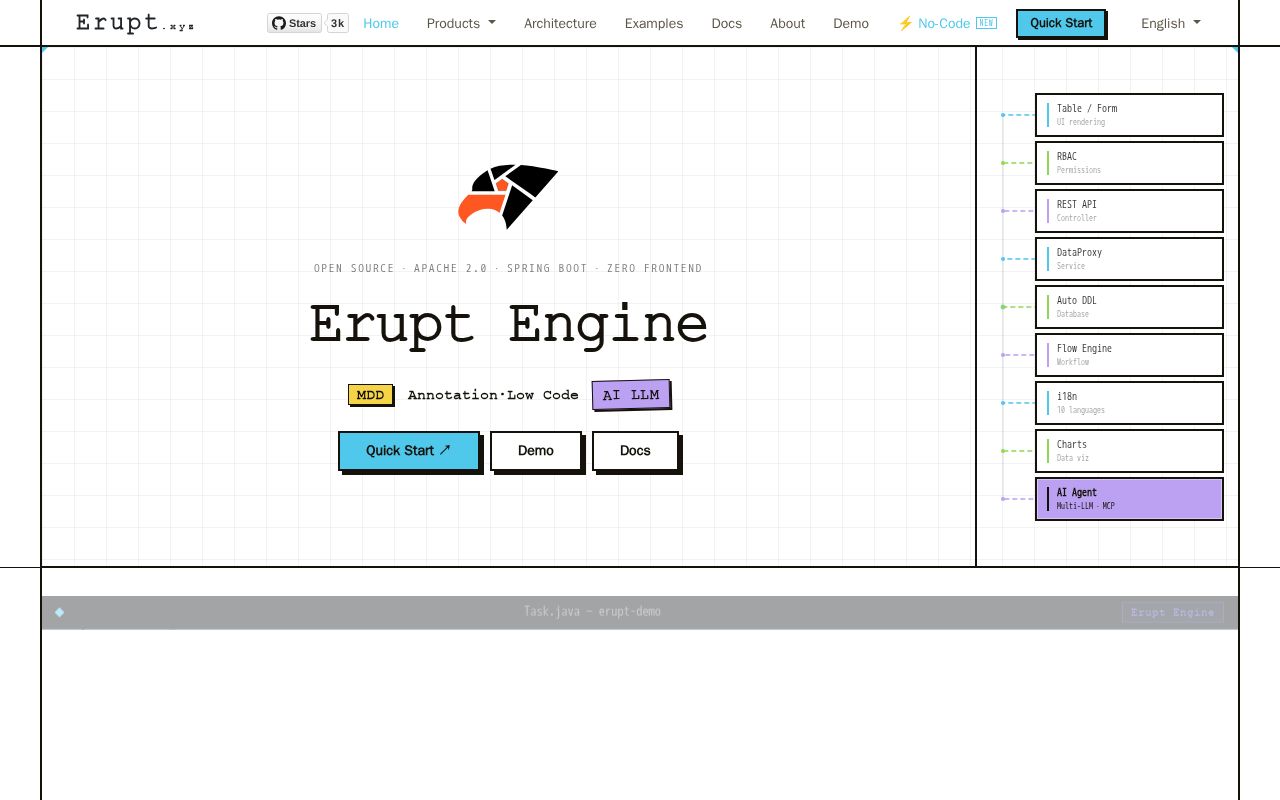Screen dimensions: 1280x800
Task: Open the hero Demo button
Action: (536, 451)
